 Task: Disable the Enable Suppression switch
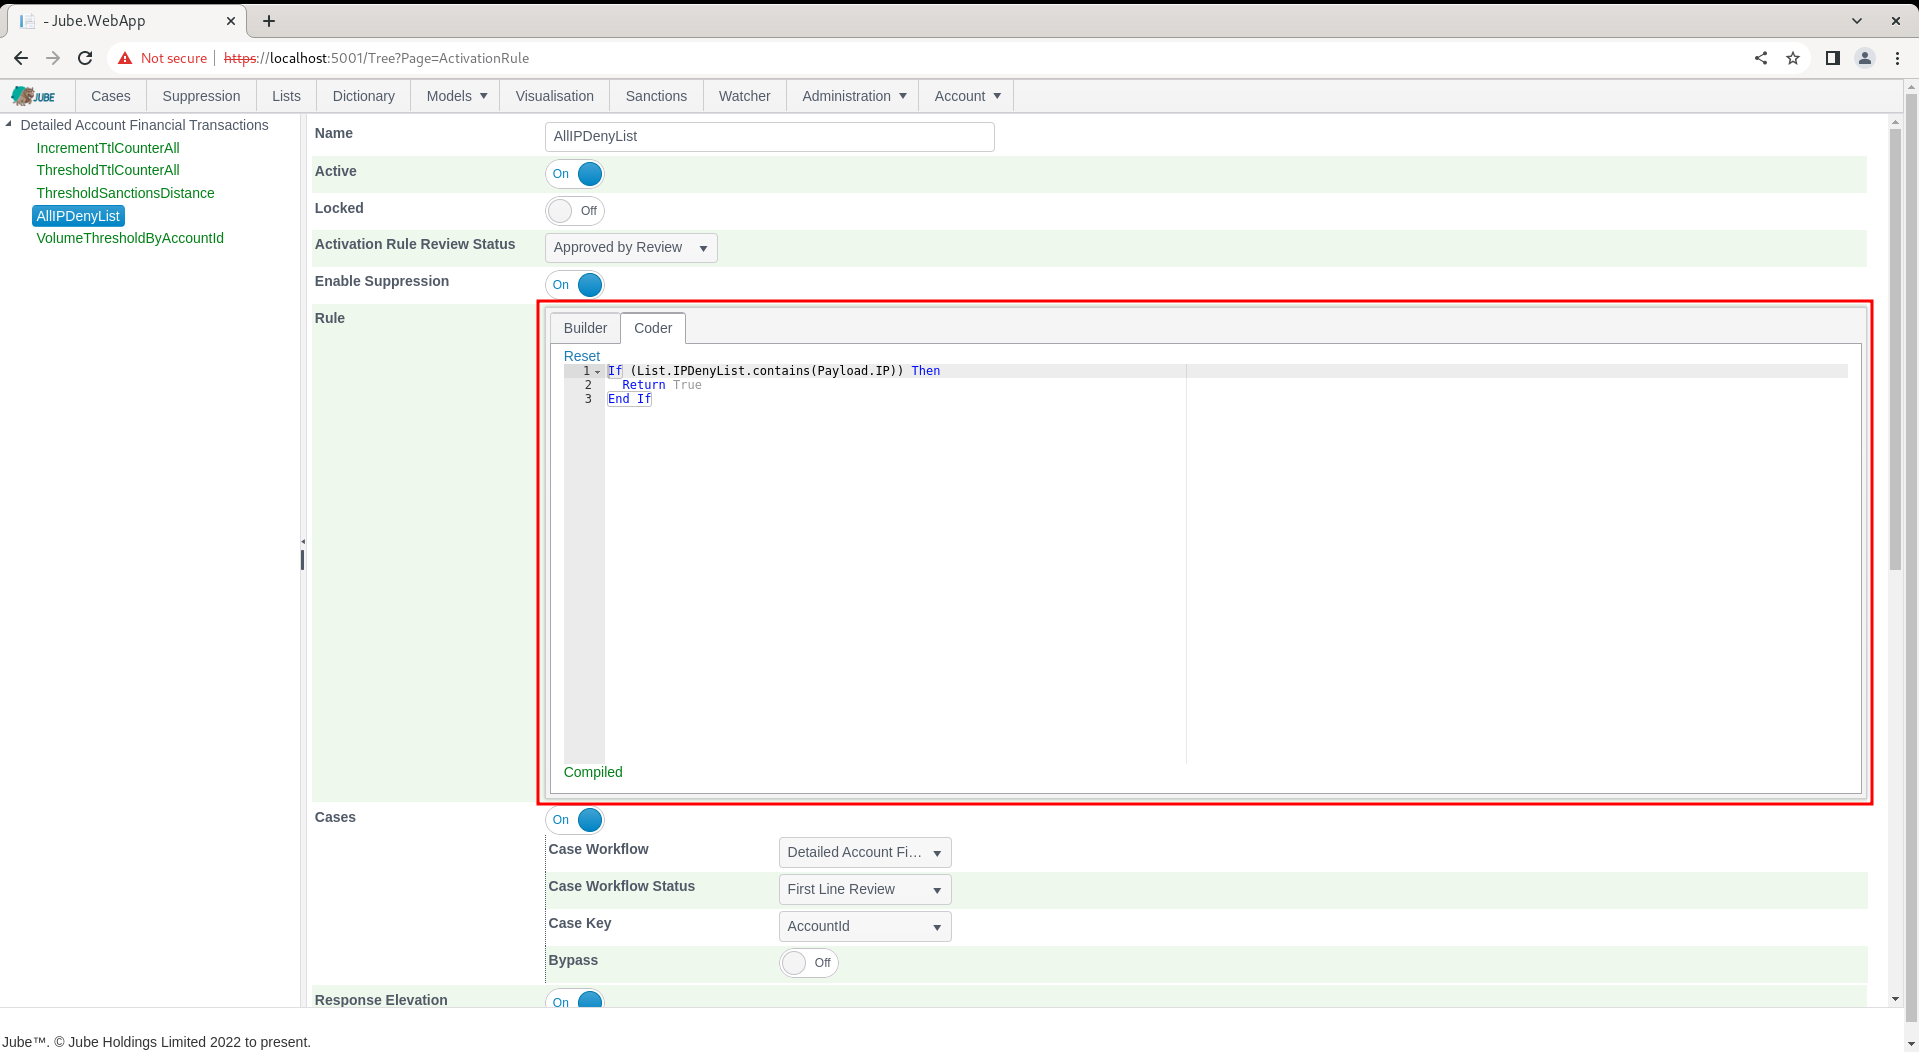[x=575, y=285]
